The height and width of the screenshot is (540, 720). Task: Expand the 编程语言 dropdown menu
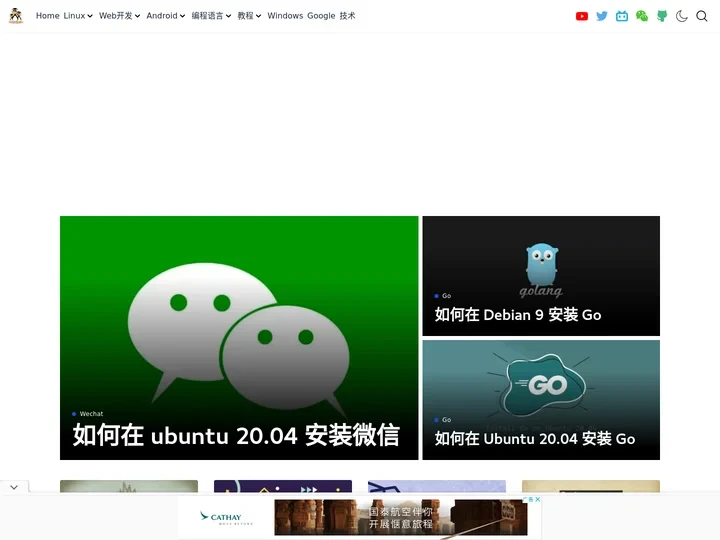(211, 16)
